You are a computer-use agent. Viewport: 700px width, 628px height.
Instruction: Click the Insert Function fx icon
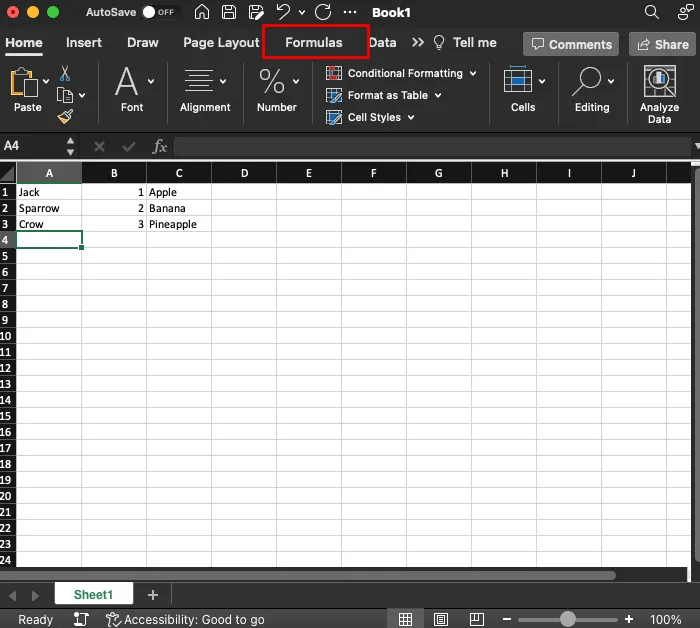[159, 146]
